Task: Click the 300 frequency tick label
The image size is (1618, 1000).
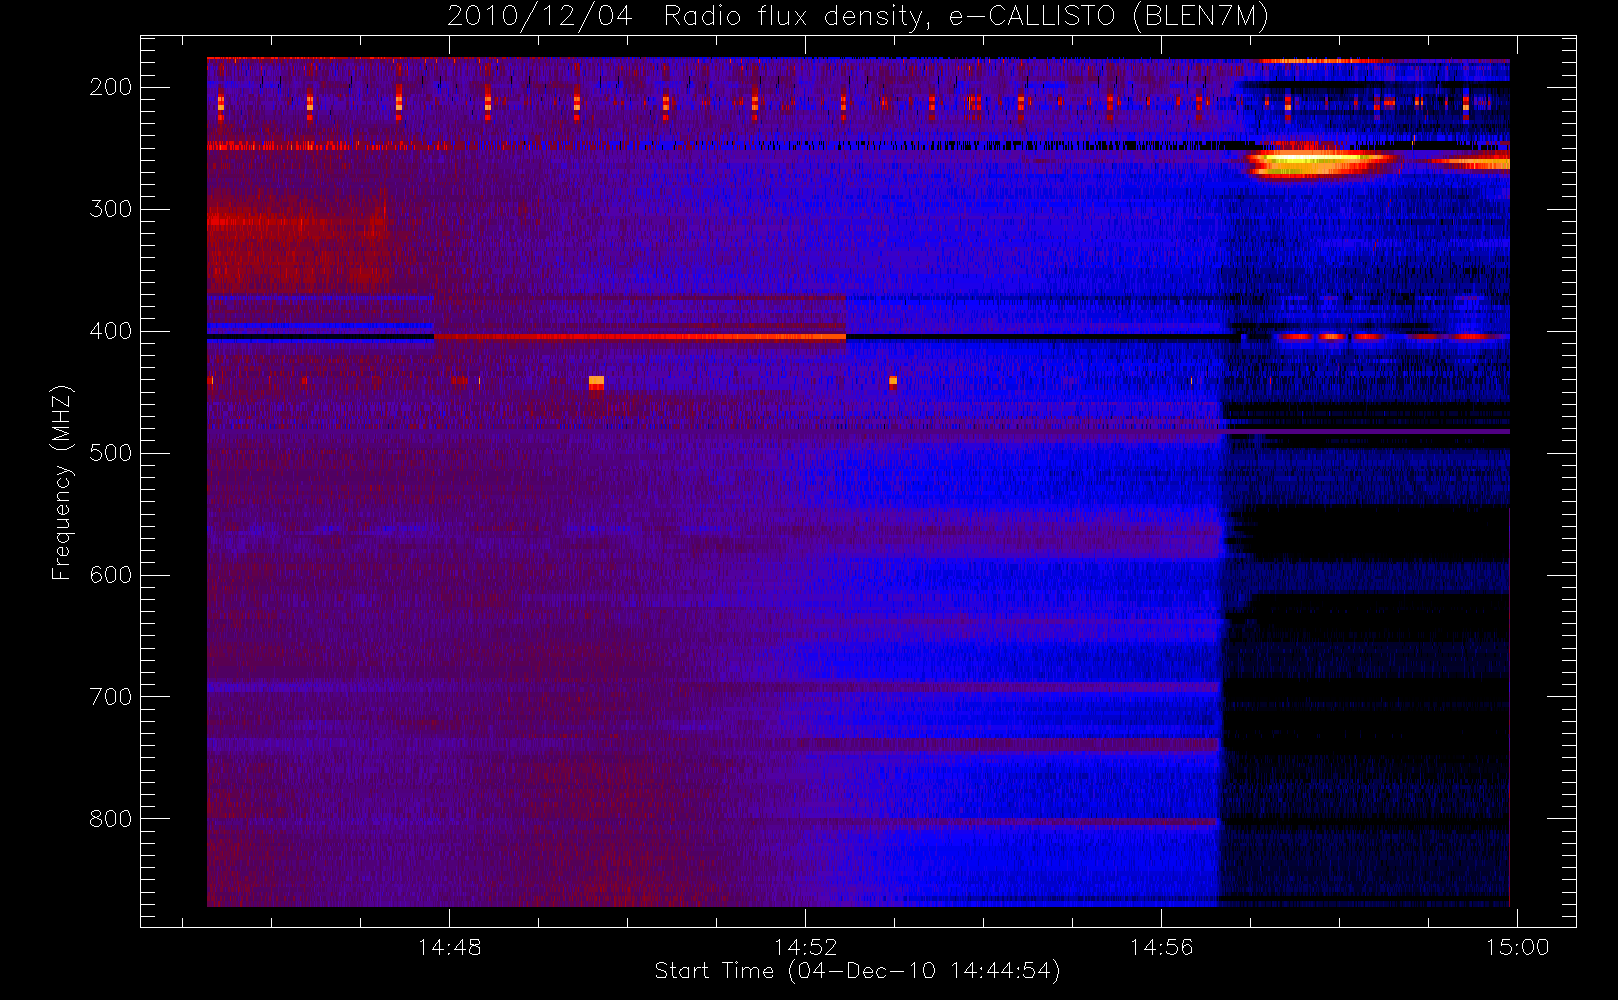Action: point(110,209)
